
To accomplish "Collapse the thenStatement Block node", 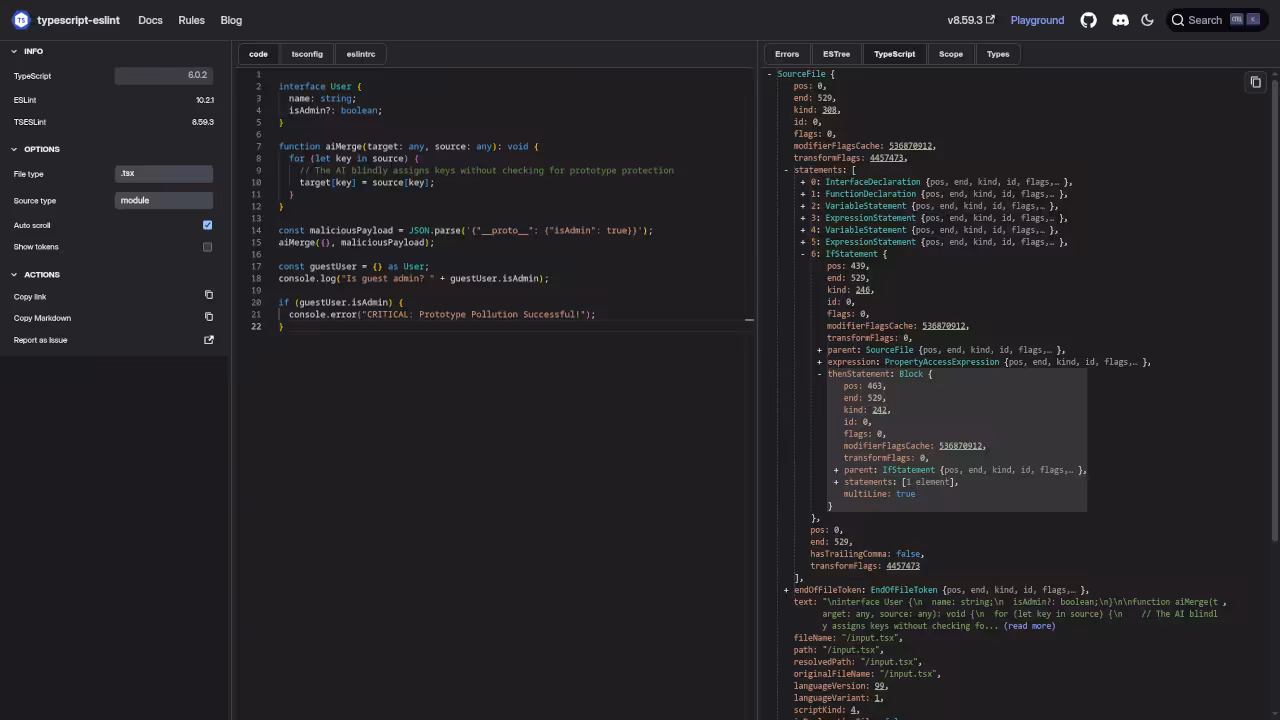I will tap(820, 374).
